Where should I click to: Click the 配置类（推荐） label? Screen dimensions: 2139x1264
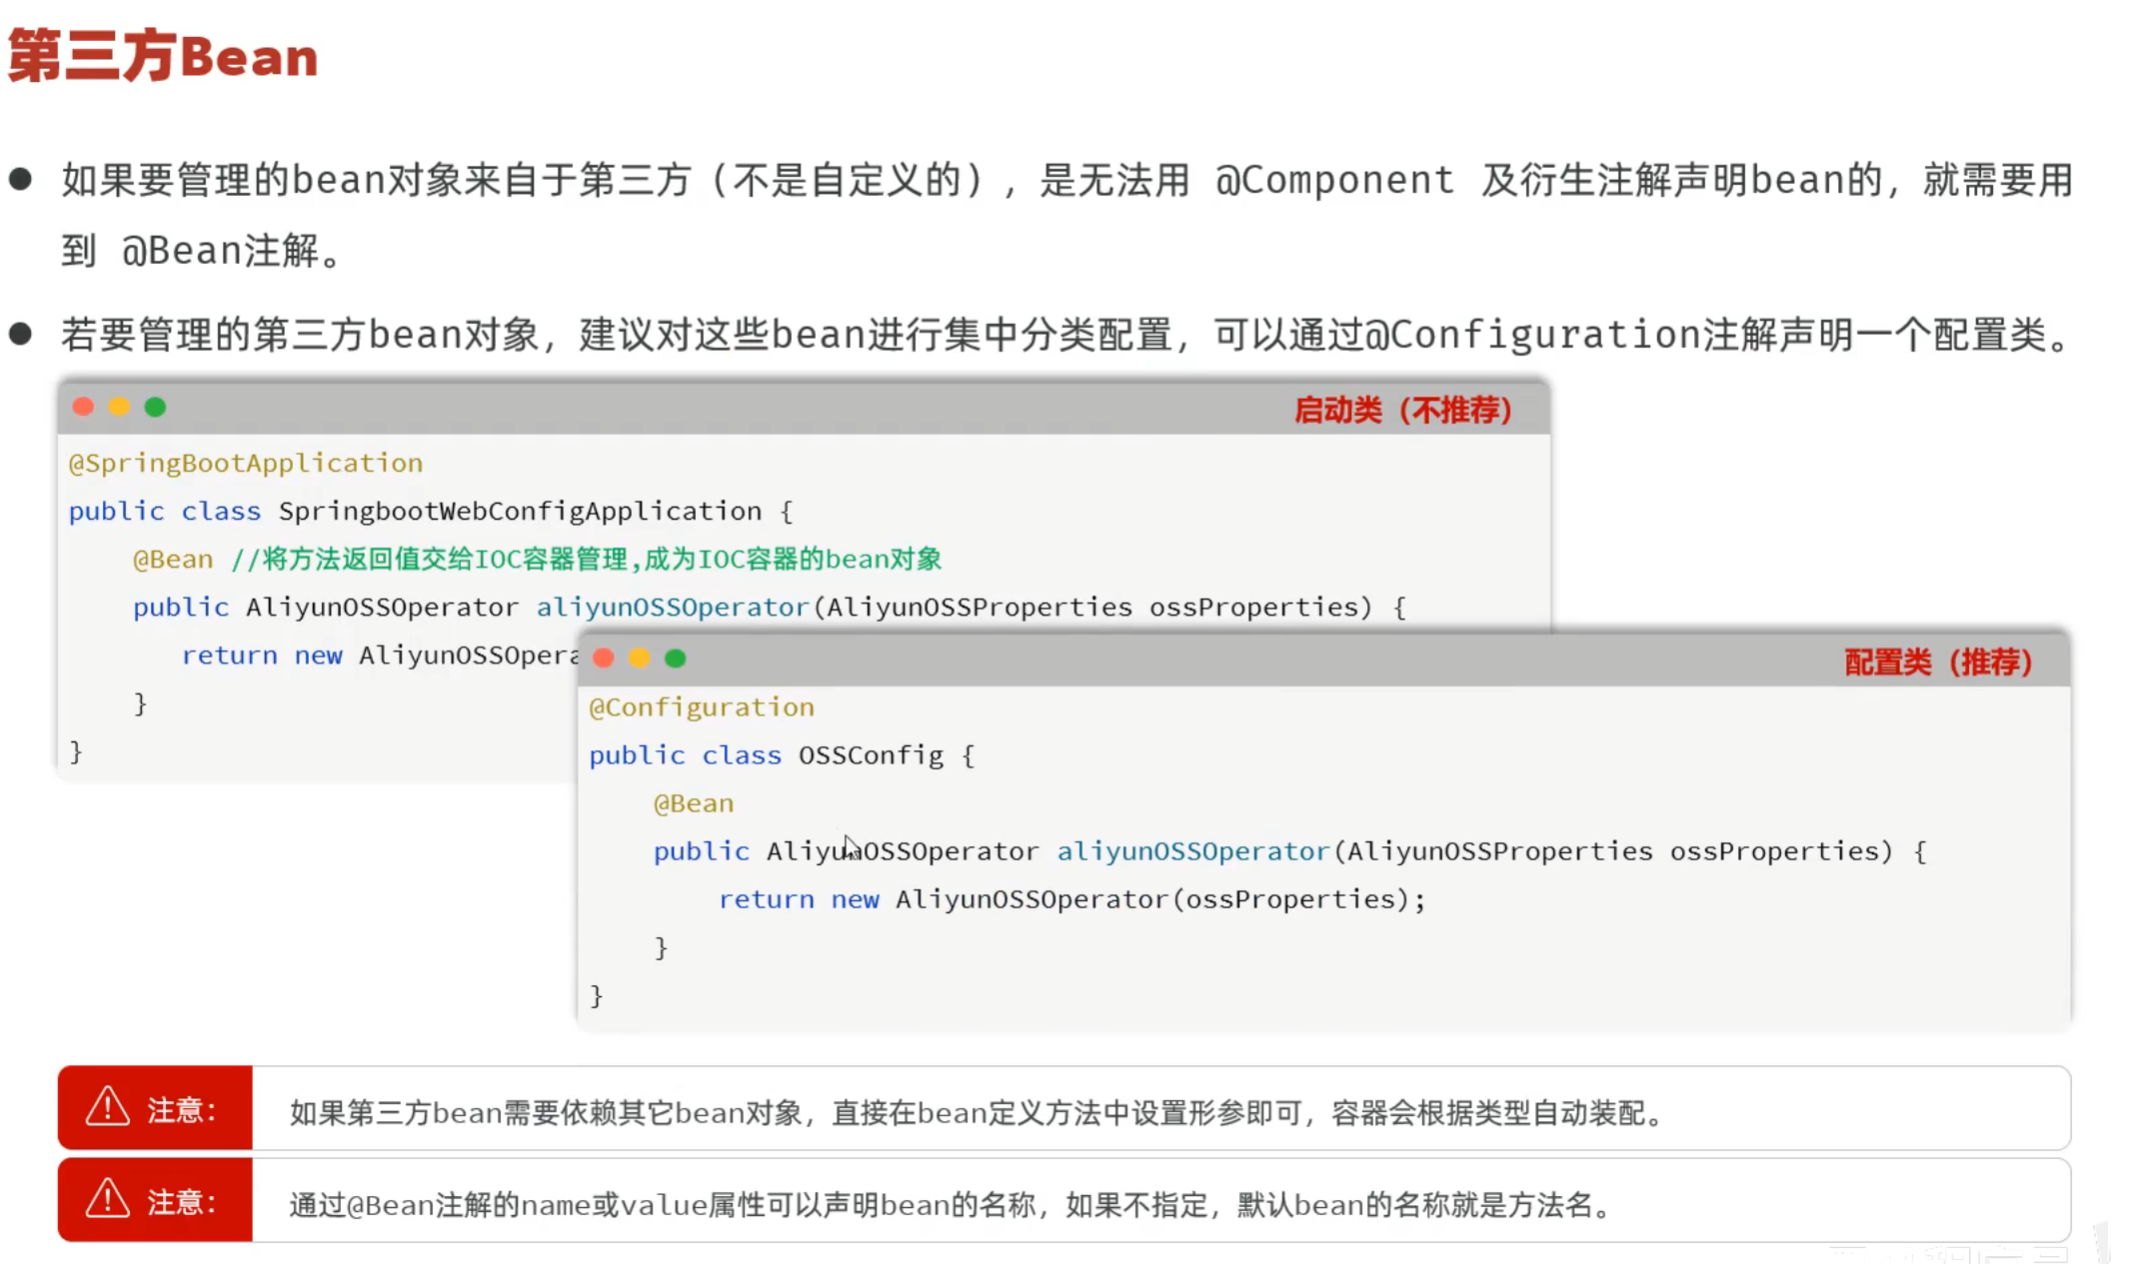point(1938,662)
